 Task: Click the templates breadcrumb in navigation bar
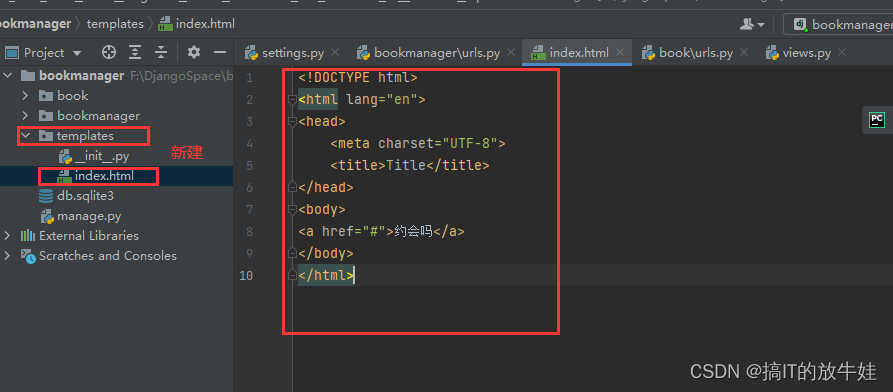click(115, 24)
